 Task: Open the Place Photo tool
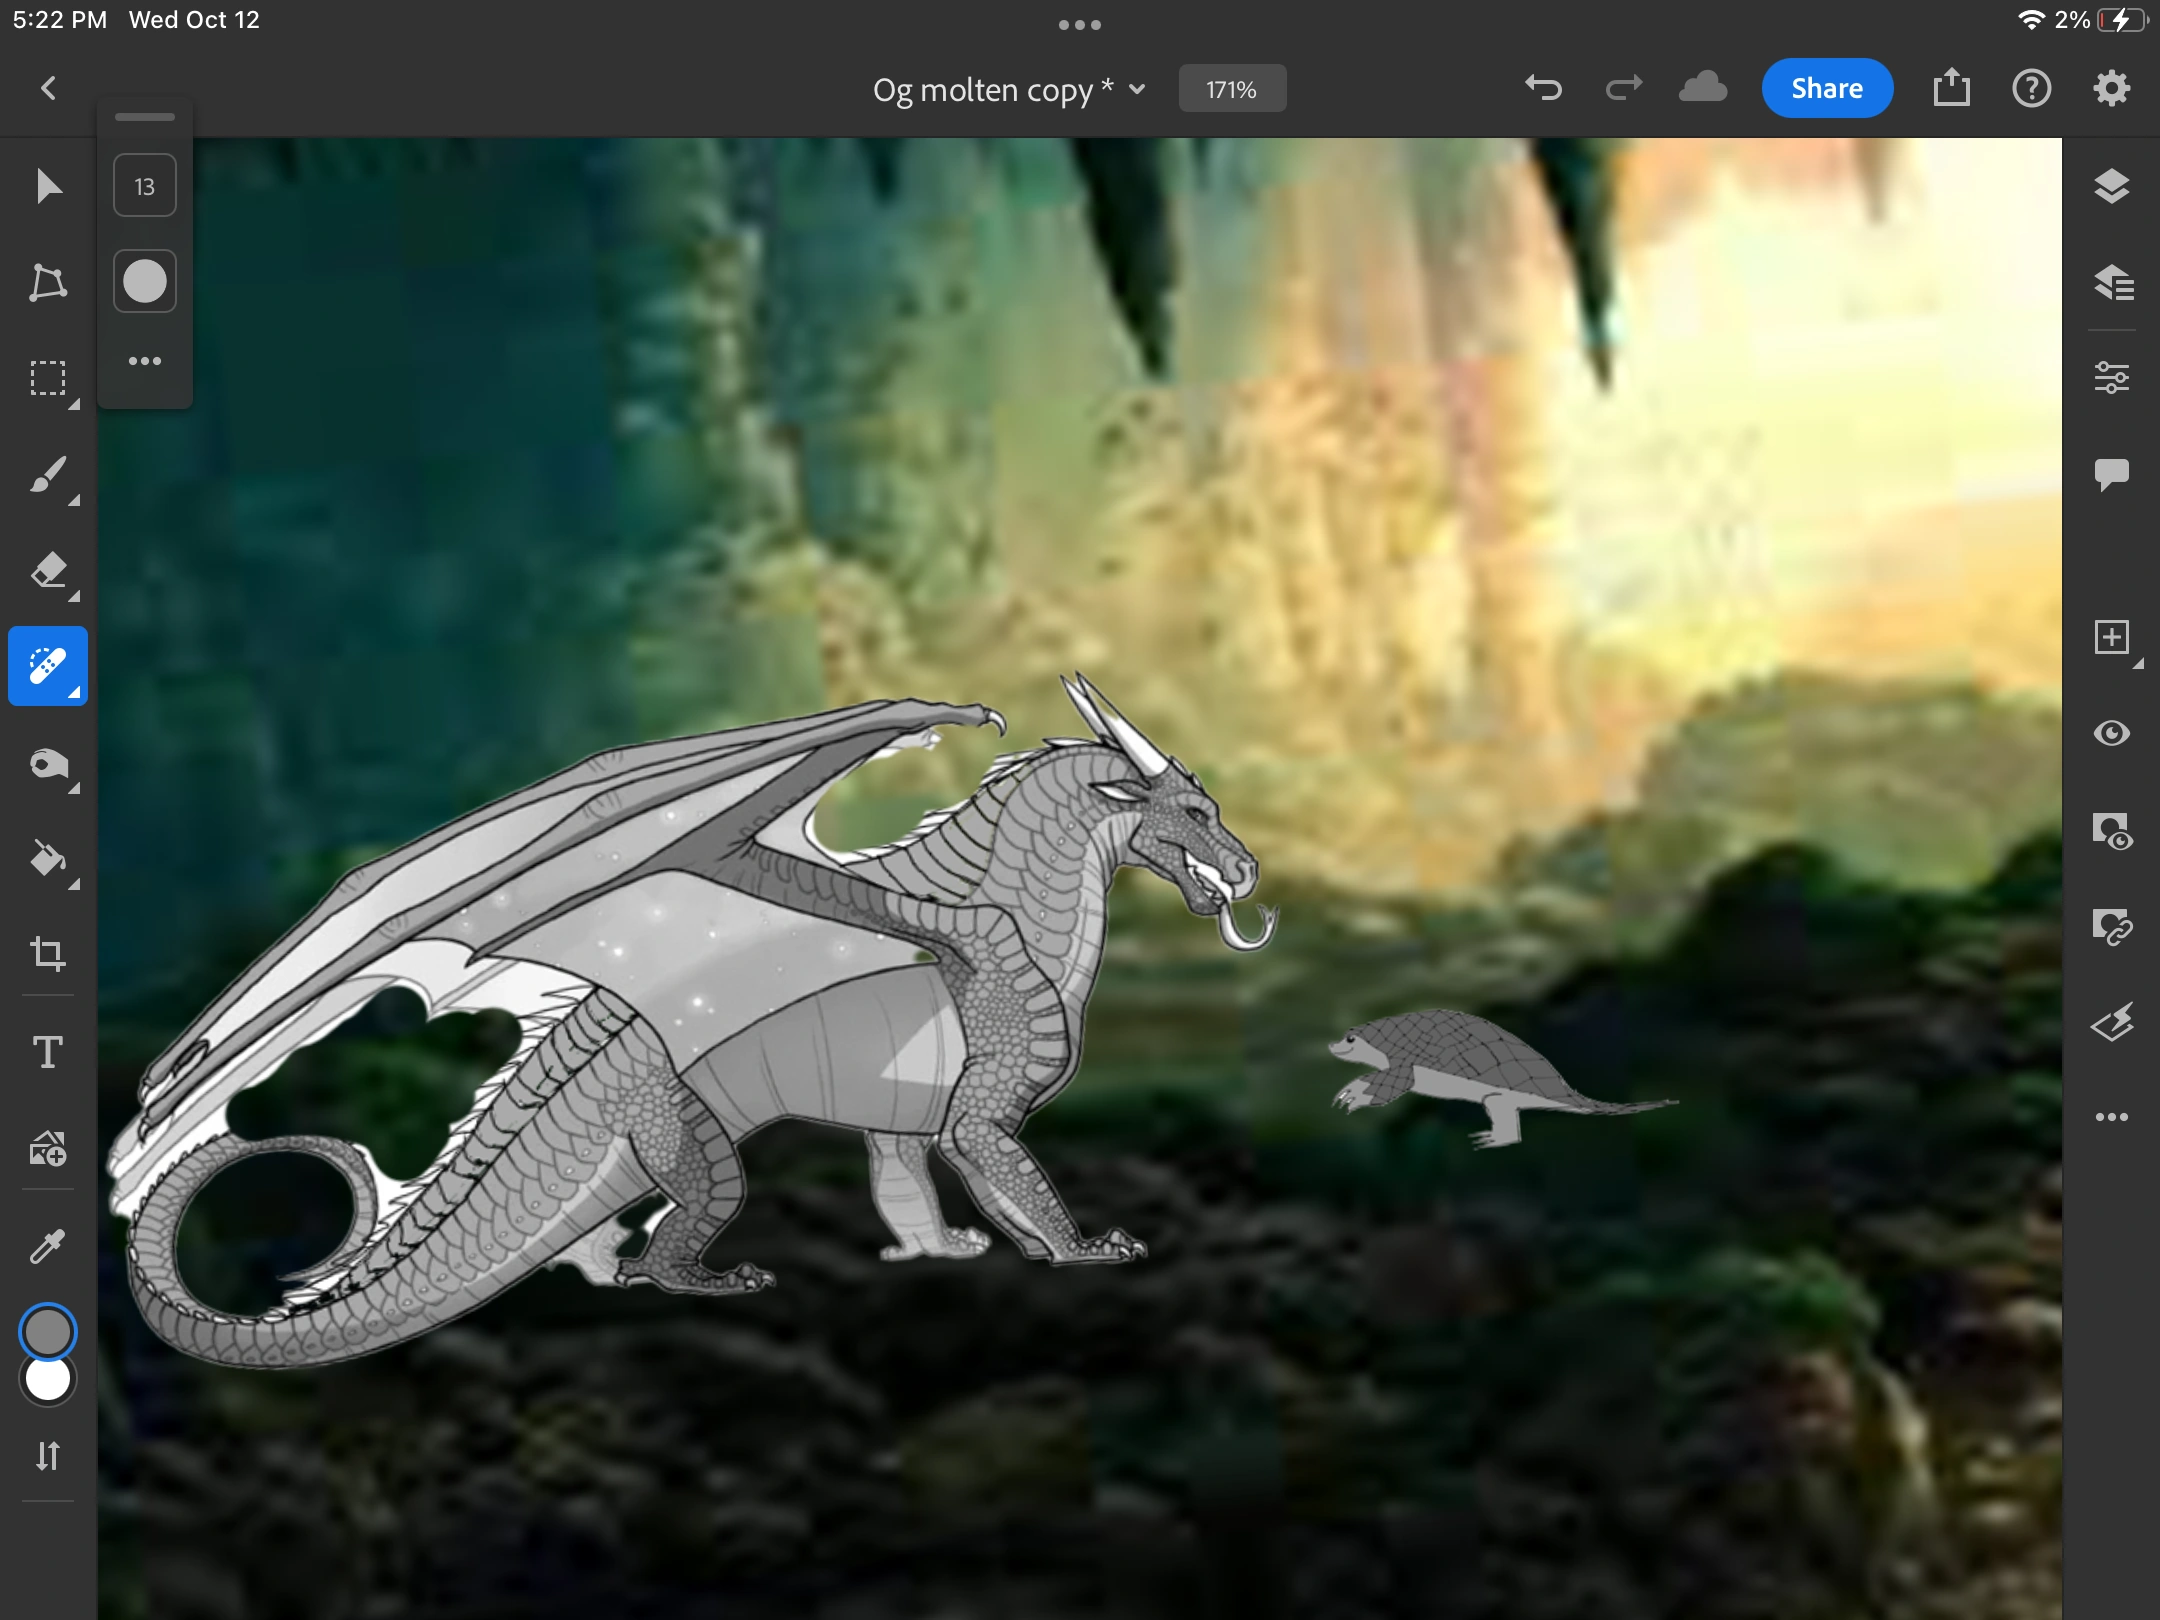pos(47,1149)
